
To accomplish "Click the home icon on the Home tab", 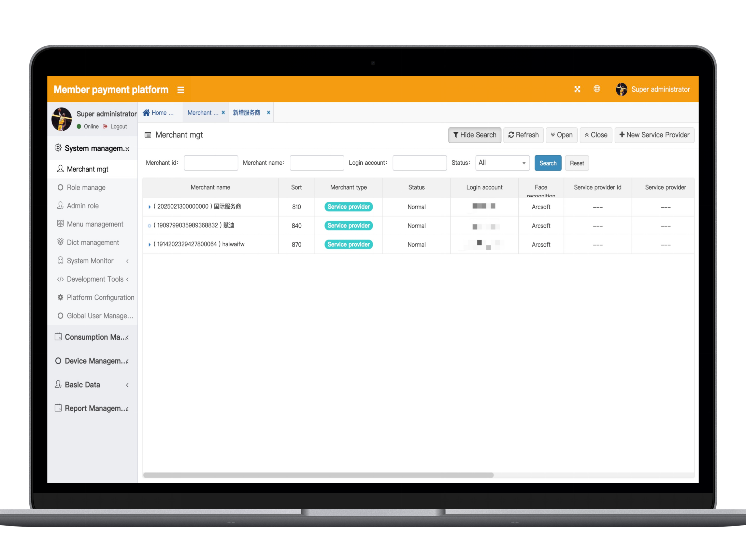I will (147, 113).
